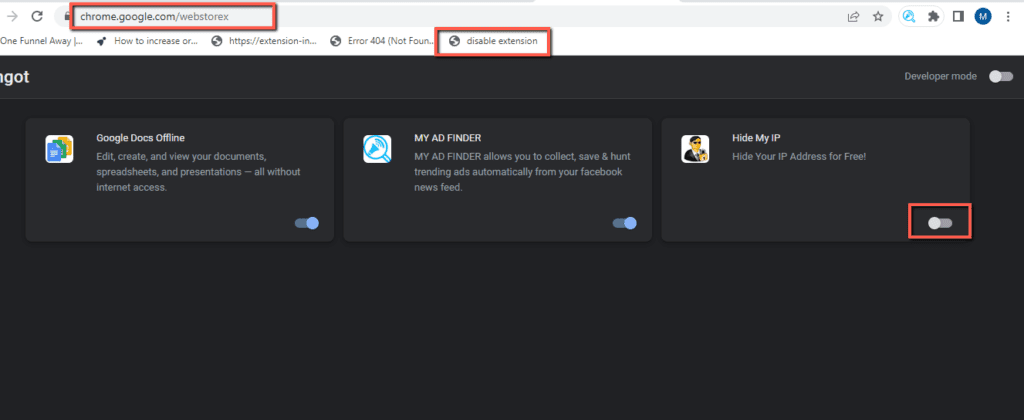The width and height of the screenshot is (1024, 420).
Task: Open the MY AD FINDER toolbar extension icon
Action: [x=909, y=17]
